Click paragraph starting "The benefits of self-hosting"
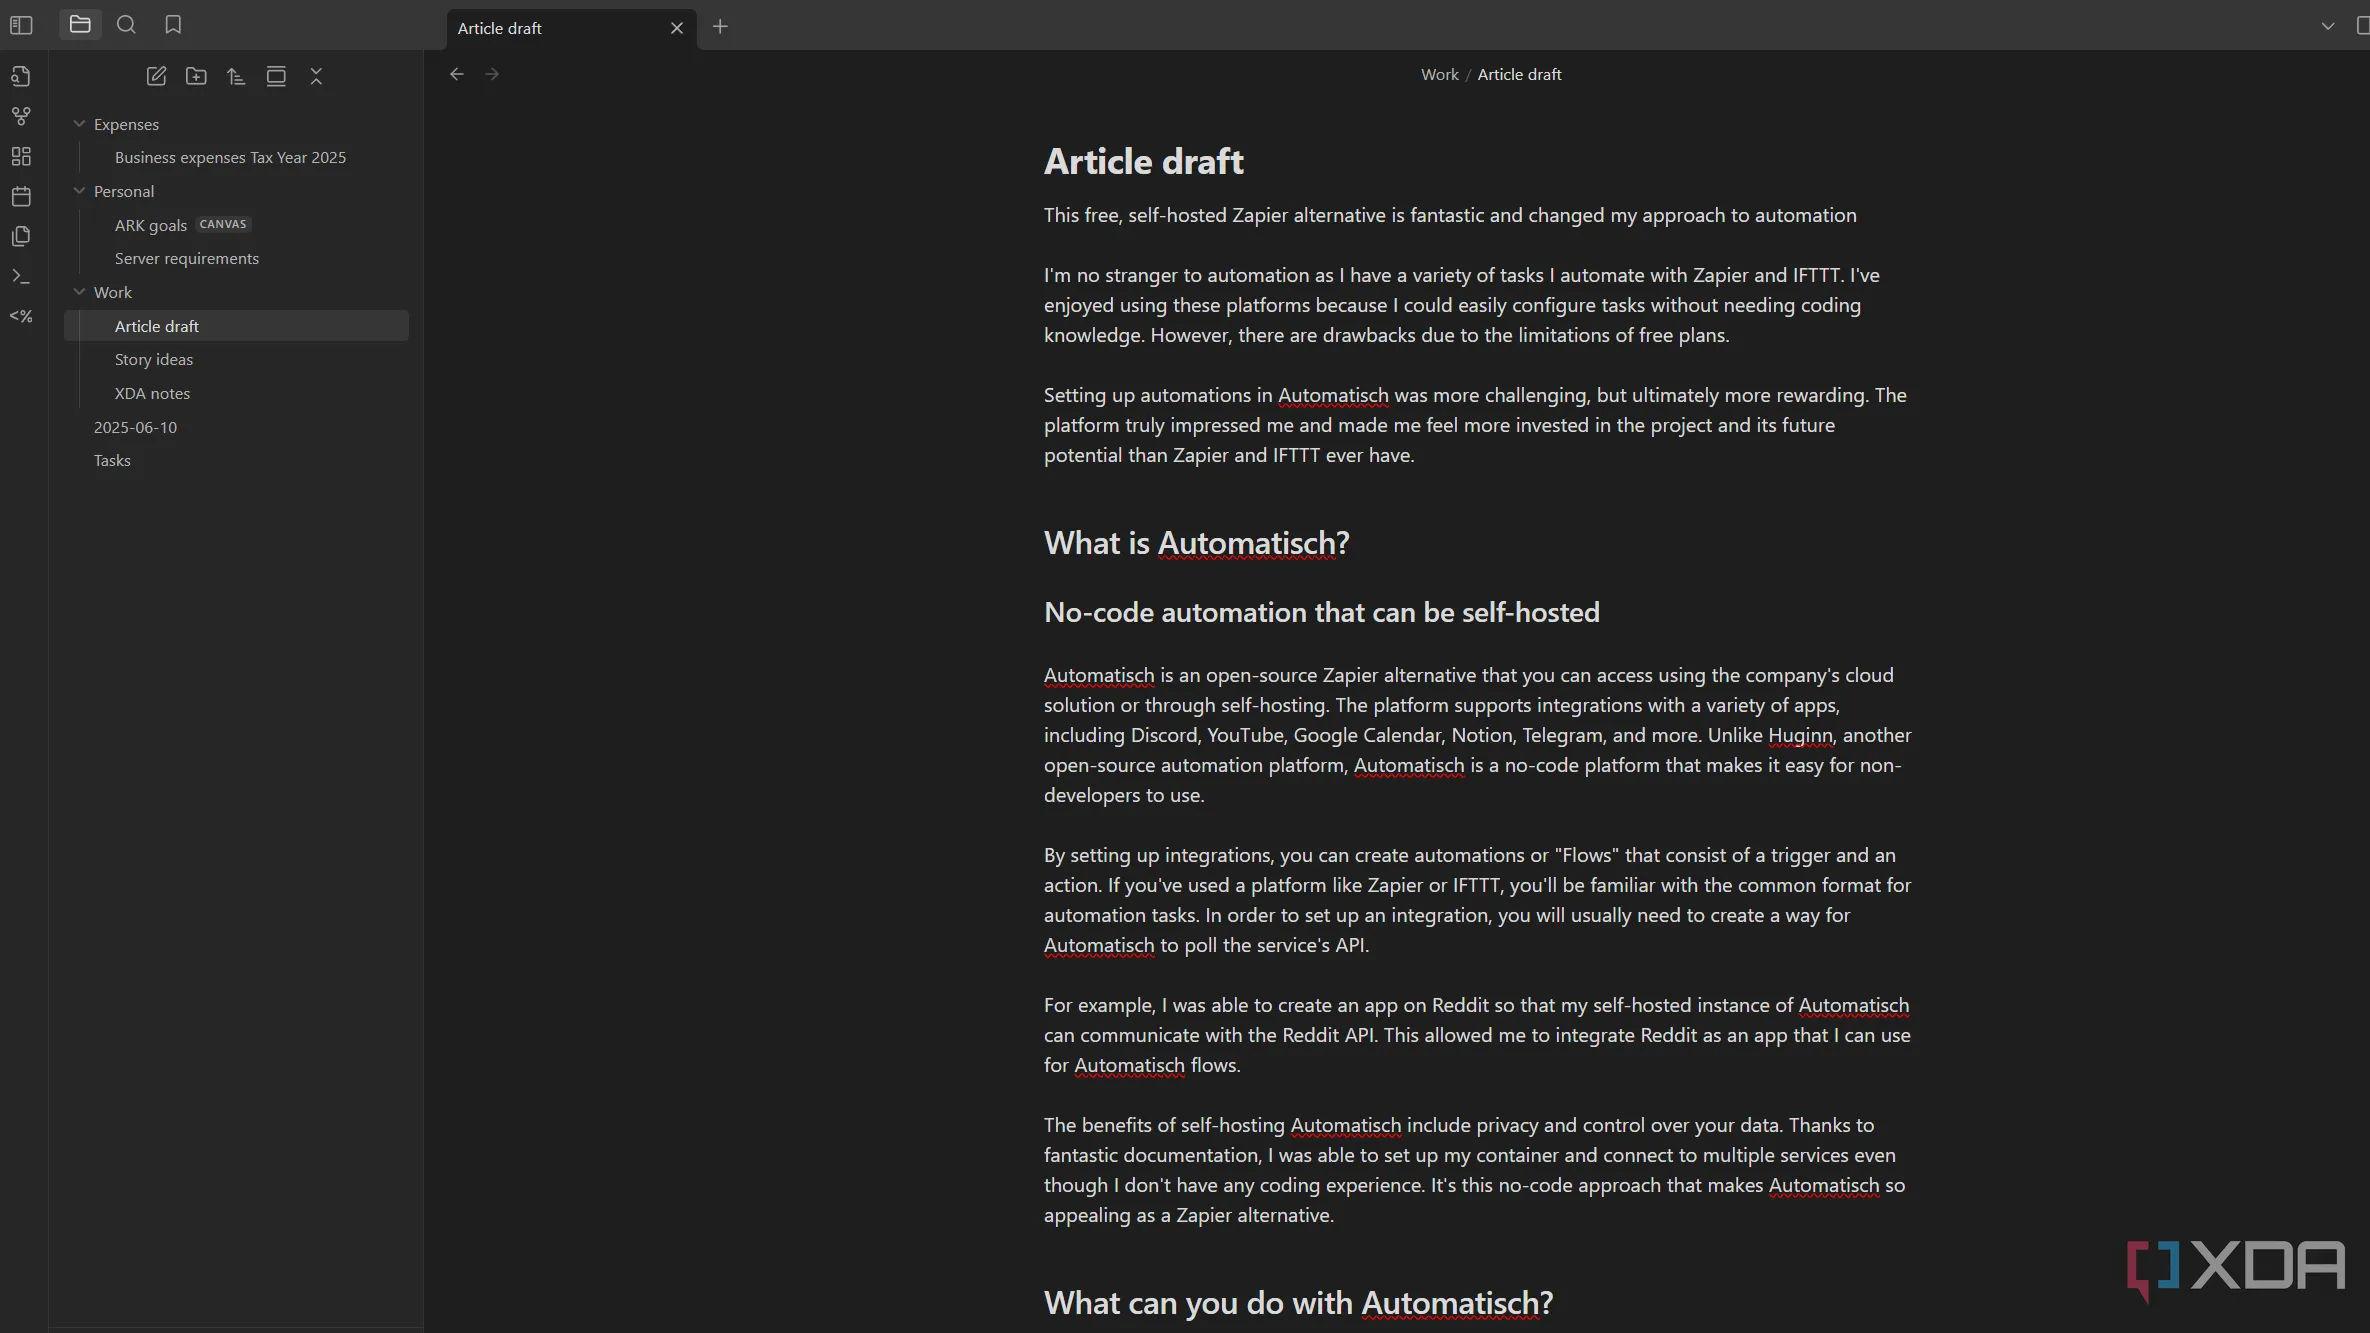The height and width of the screenshot is (1333, 2370). pyautogui.click(x=1474, y=1170)
